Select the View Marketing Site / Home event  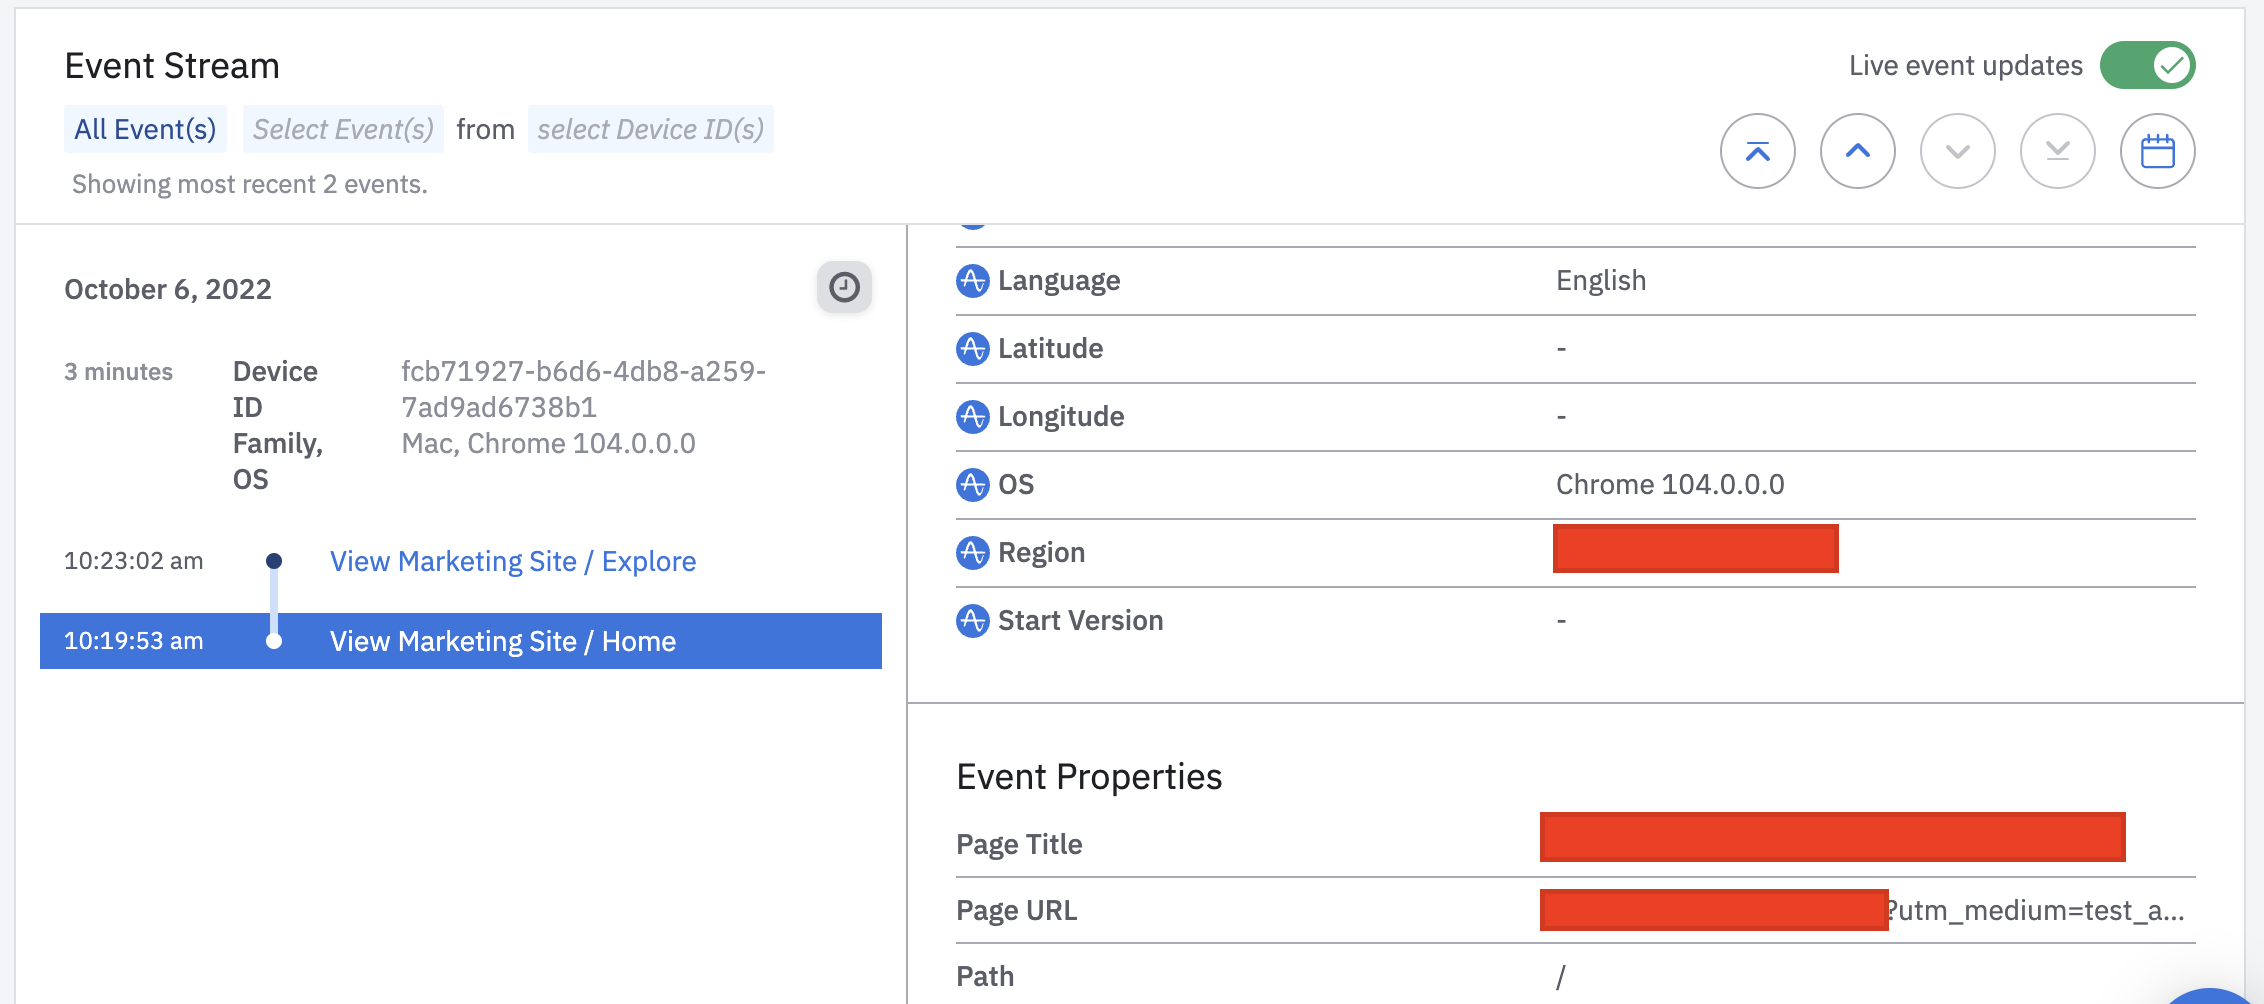coord(503,641)
